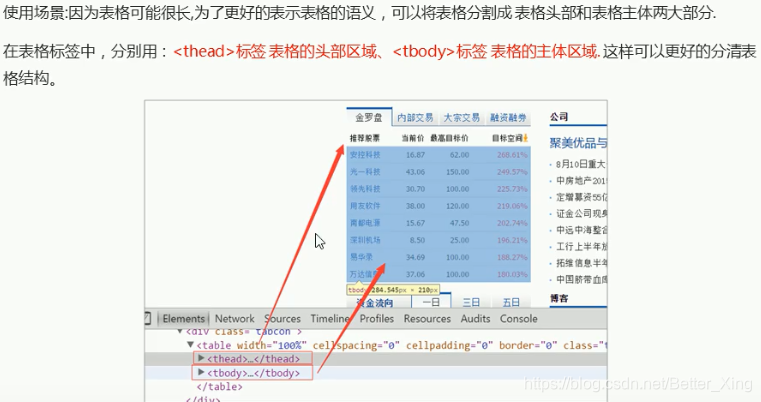This screenshot has width=761, height=402.
Task: Click the 当前价 column header
Action: tap(413, 138)
